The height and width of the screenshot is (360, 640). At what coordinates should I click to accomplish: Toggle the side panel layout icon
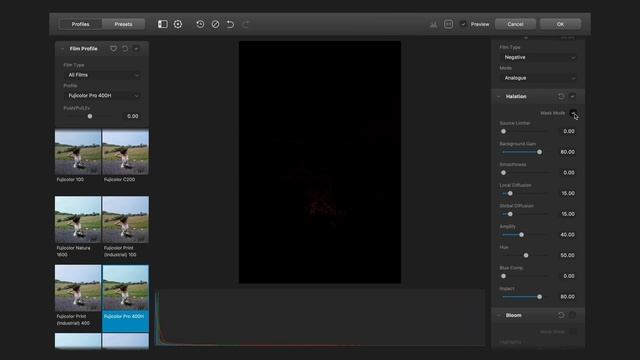click(162, 24)
